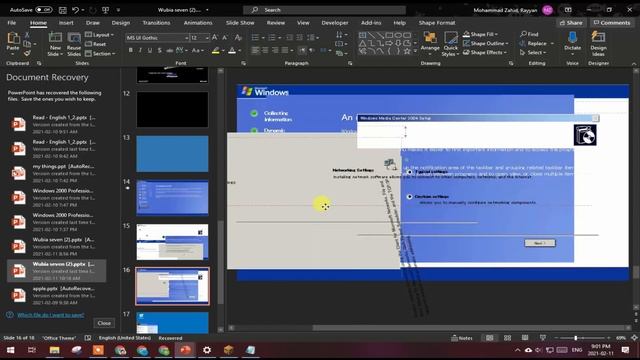The width and height of the screenshot is (640, 360).
Task: Click the Search box in title bar
Action: click(324, 10)
